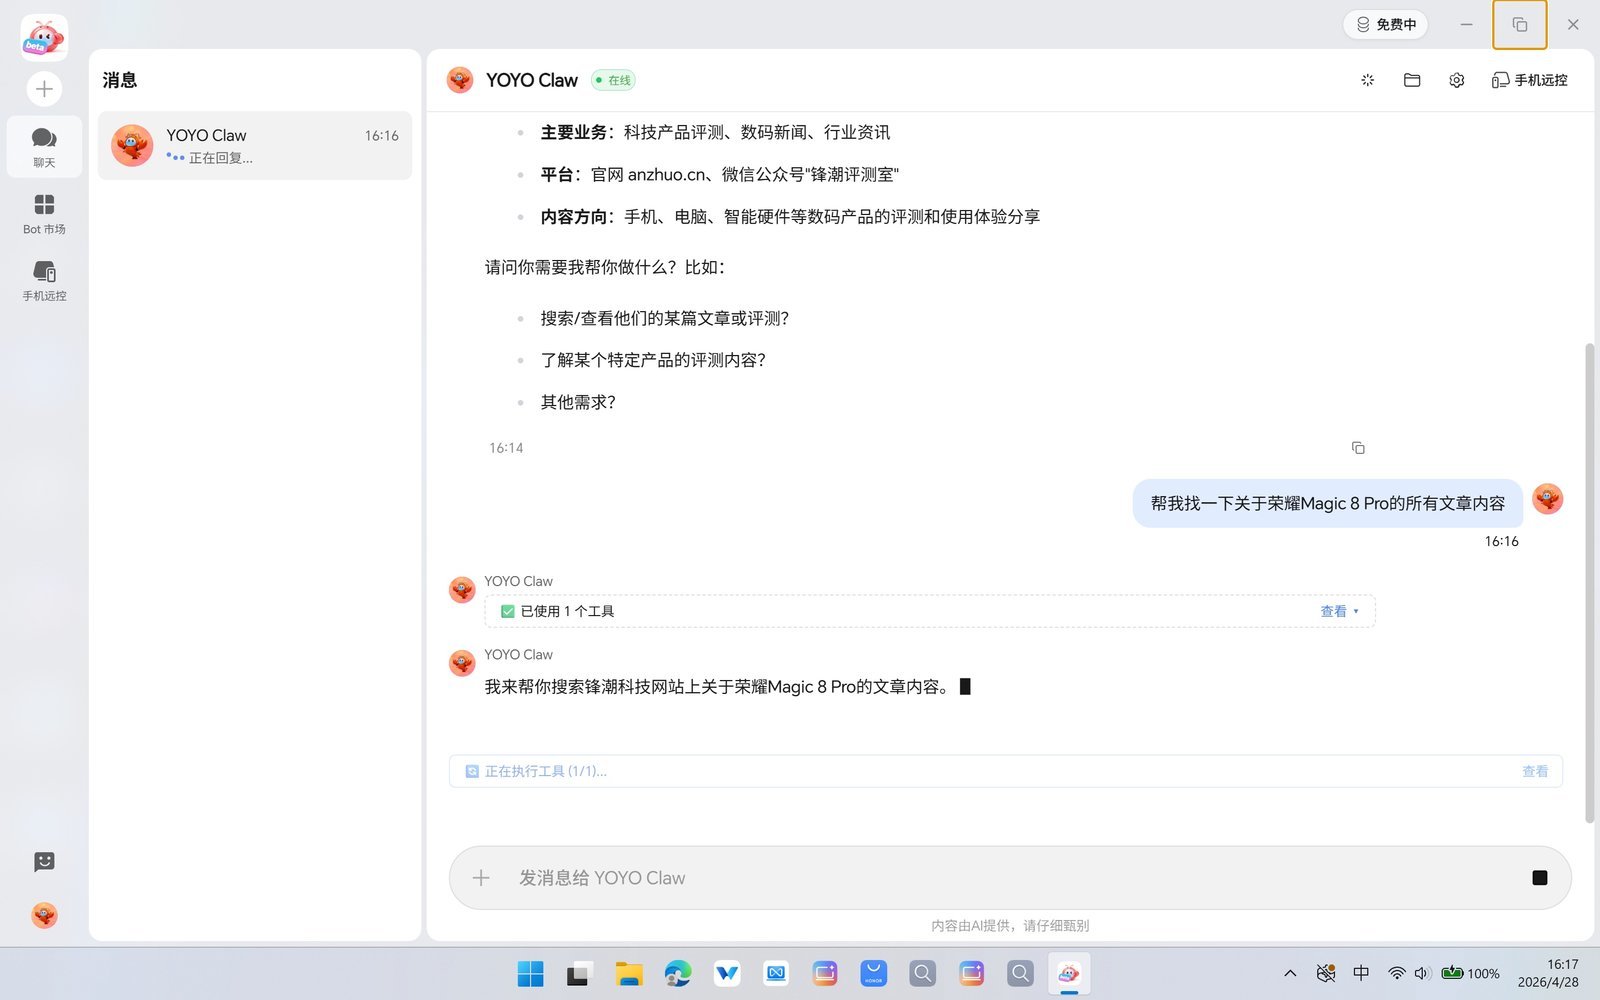Click the reply text 我来帮你搜索锋潮科技网站
This screenshot has height=1000, width=1600.
[x=718, y=687]
